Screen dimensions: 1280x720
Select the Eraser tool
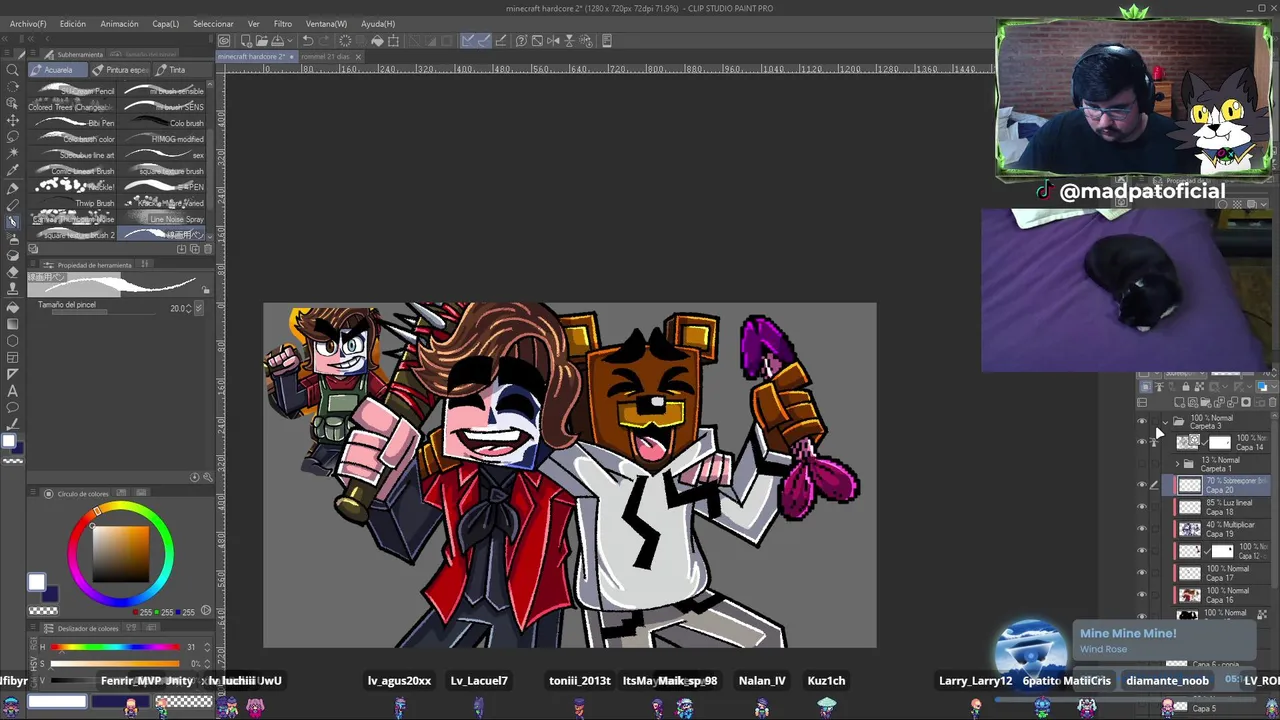coord(13,271)
